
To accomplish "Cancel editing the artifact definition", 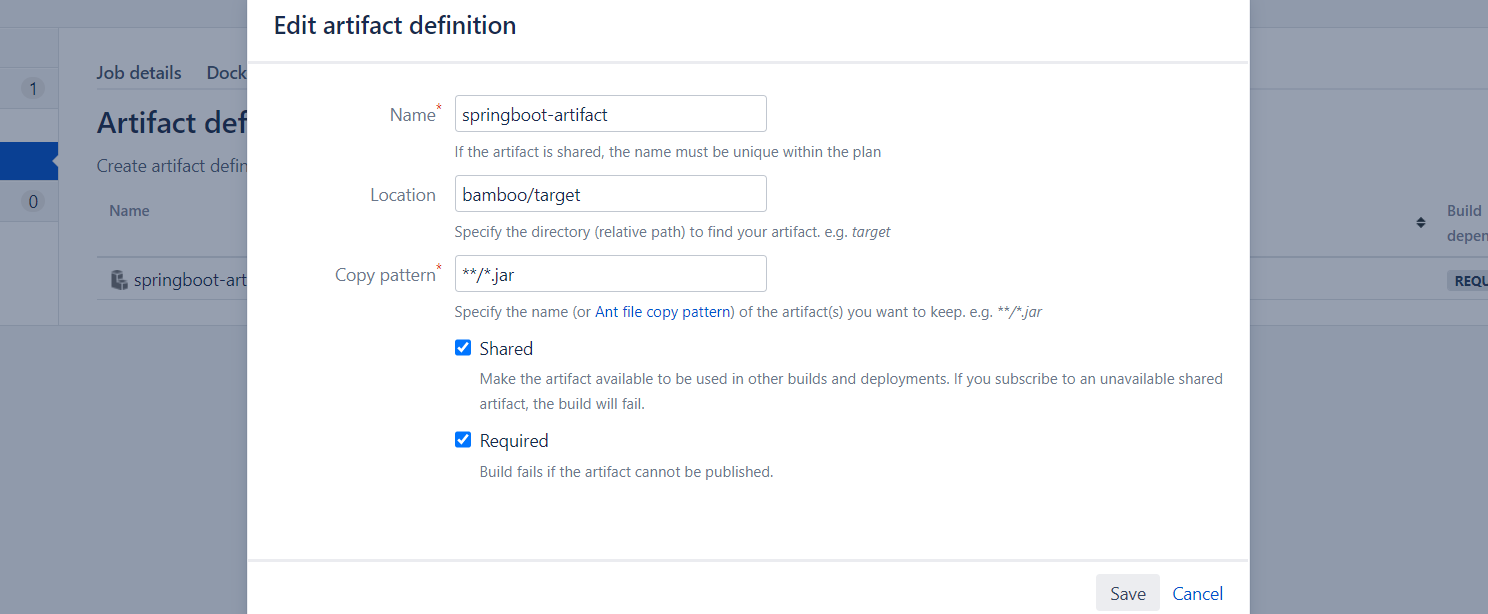I will 1197,593.
